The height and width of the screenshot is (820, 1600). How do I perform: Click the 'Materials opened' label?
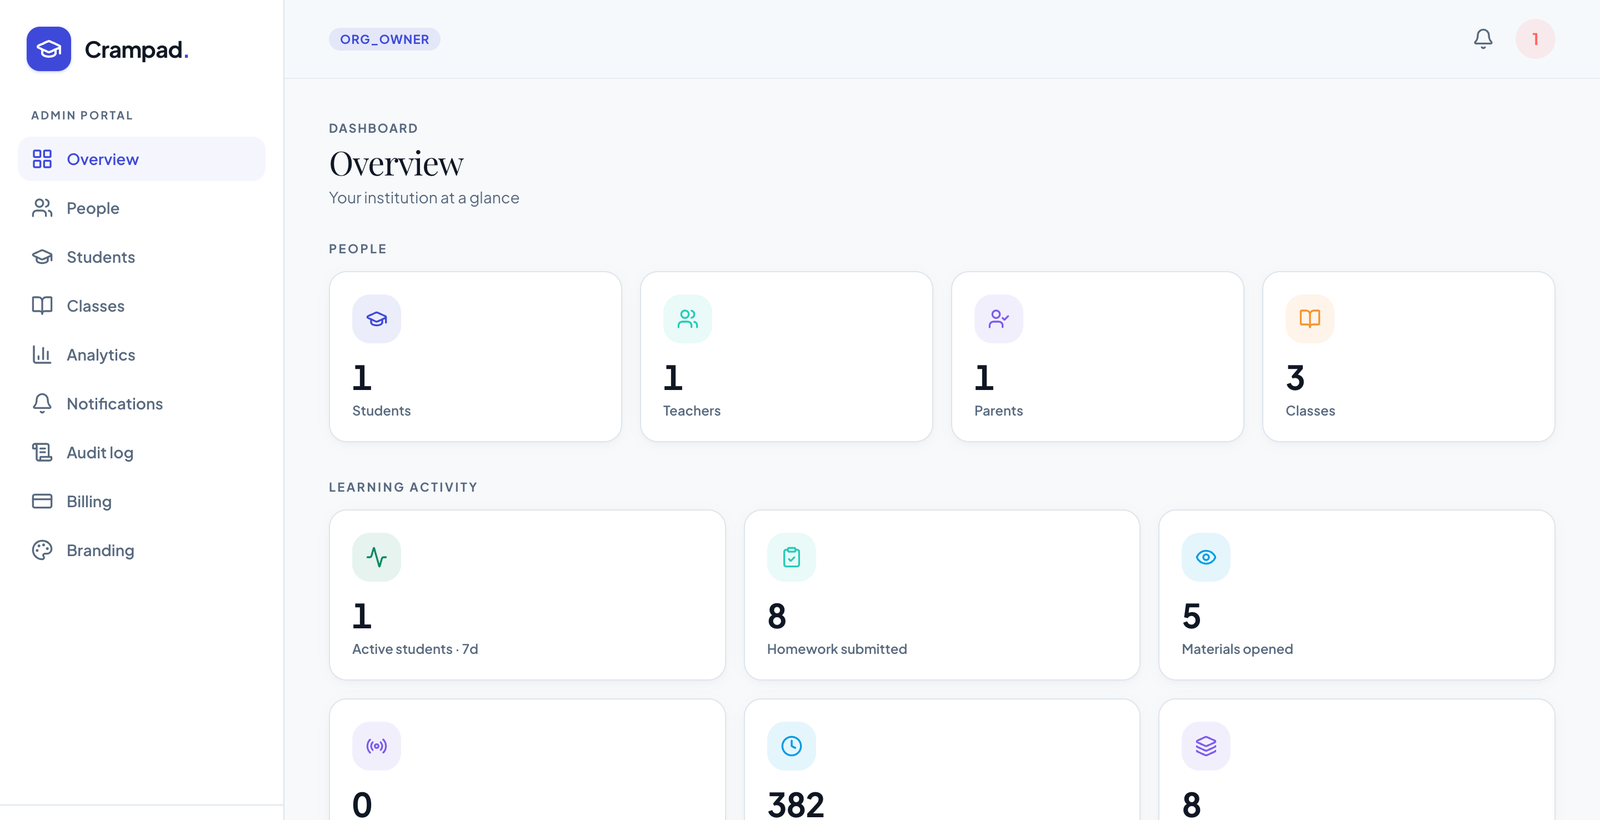(1237, 649)
